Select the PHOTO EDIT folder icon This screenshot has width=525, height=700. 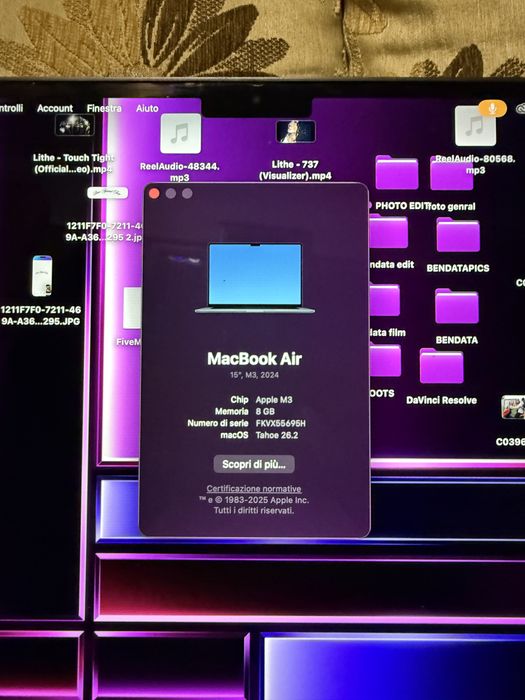point(396,172)
